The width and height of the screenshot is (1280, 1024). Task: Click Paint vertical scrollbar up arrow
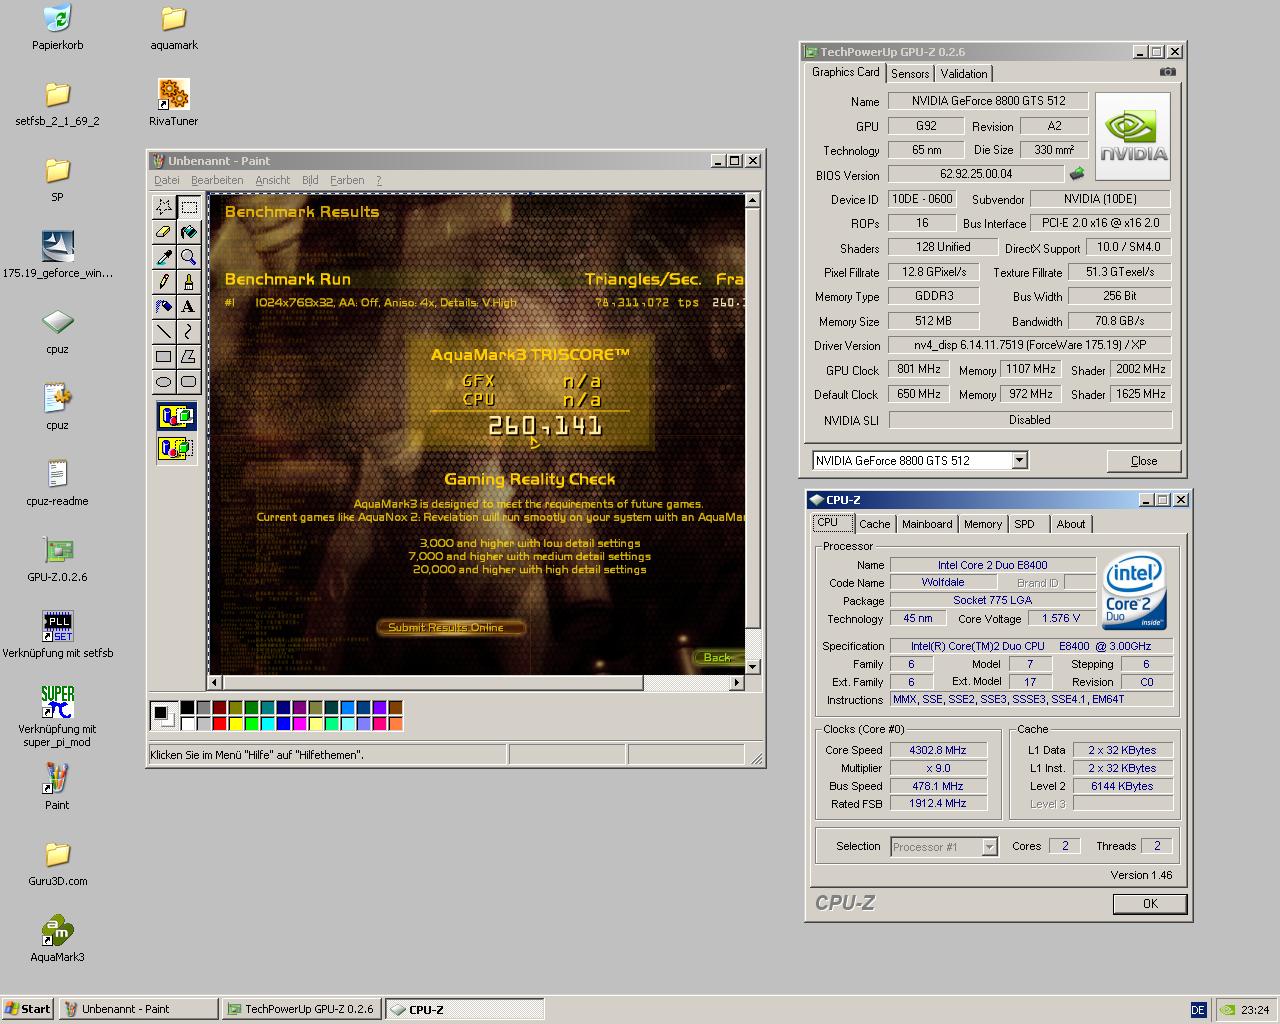tap(753, 201)
